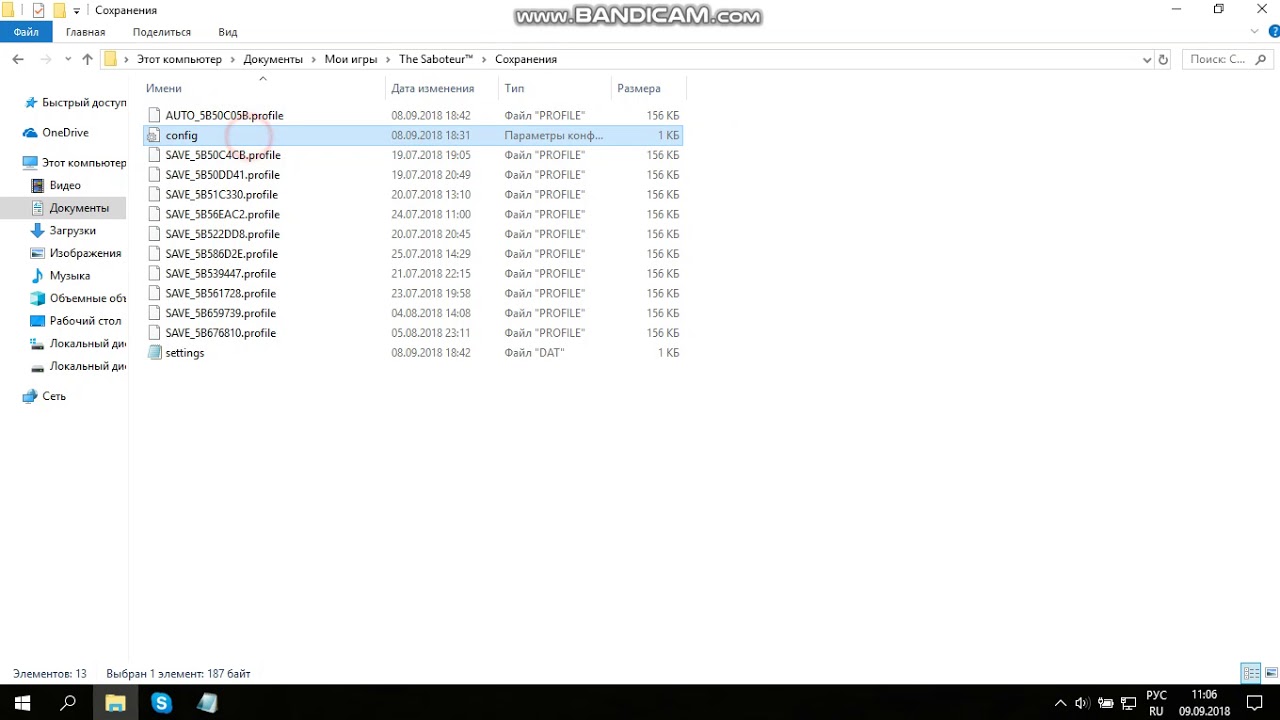
Task: Open the Файл menu tab
Action: click(x=26, y=32)
